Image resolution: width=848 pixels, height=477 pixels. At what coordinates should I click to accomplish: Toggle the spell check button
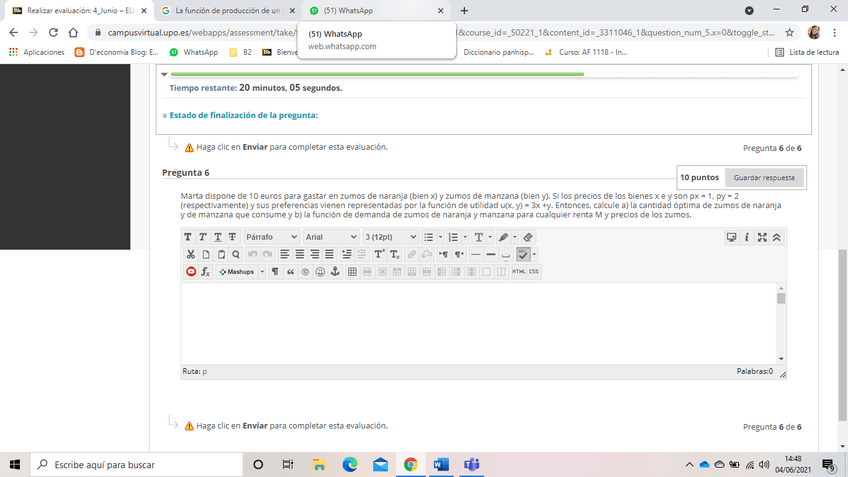tap(523, 254)
